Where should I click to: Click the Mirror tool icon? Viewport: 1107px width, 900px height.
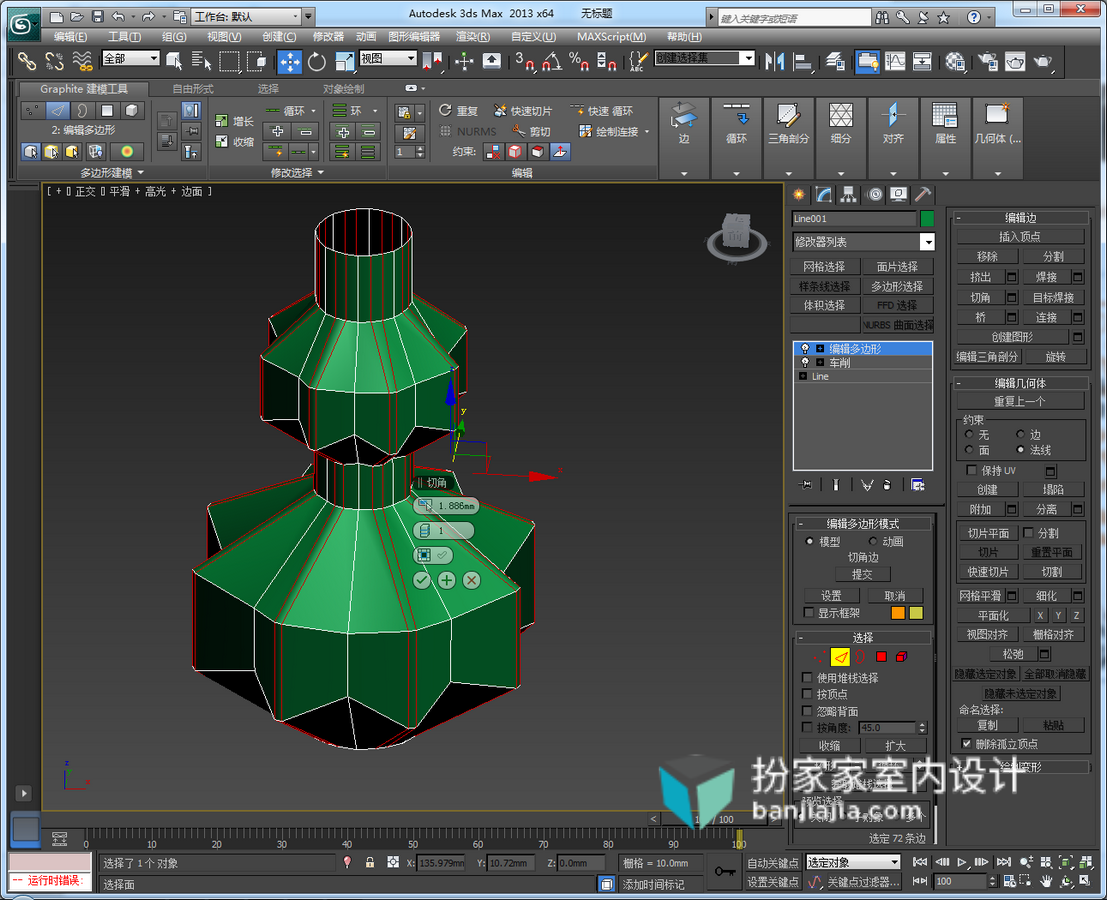click(x=774, y=61)
